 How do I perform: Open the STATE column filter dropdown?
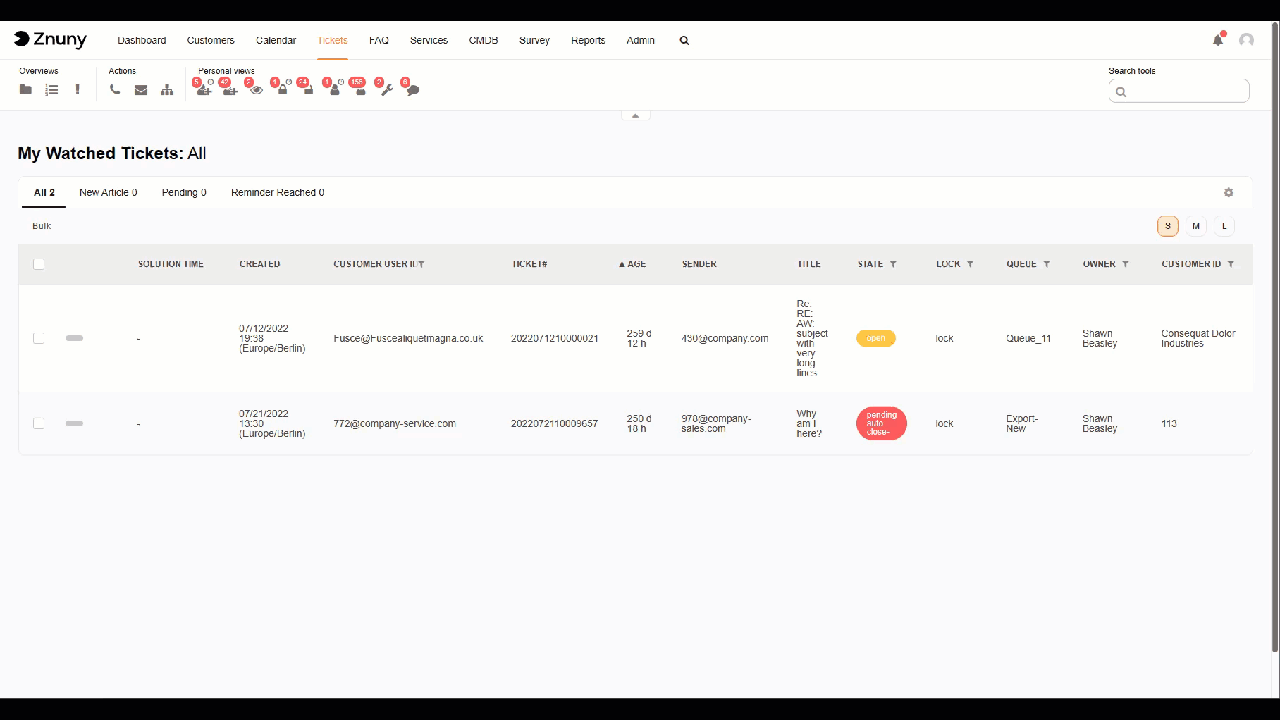891,264
